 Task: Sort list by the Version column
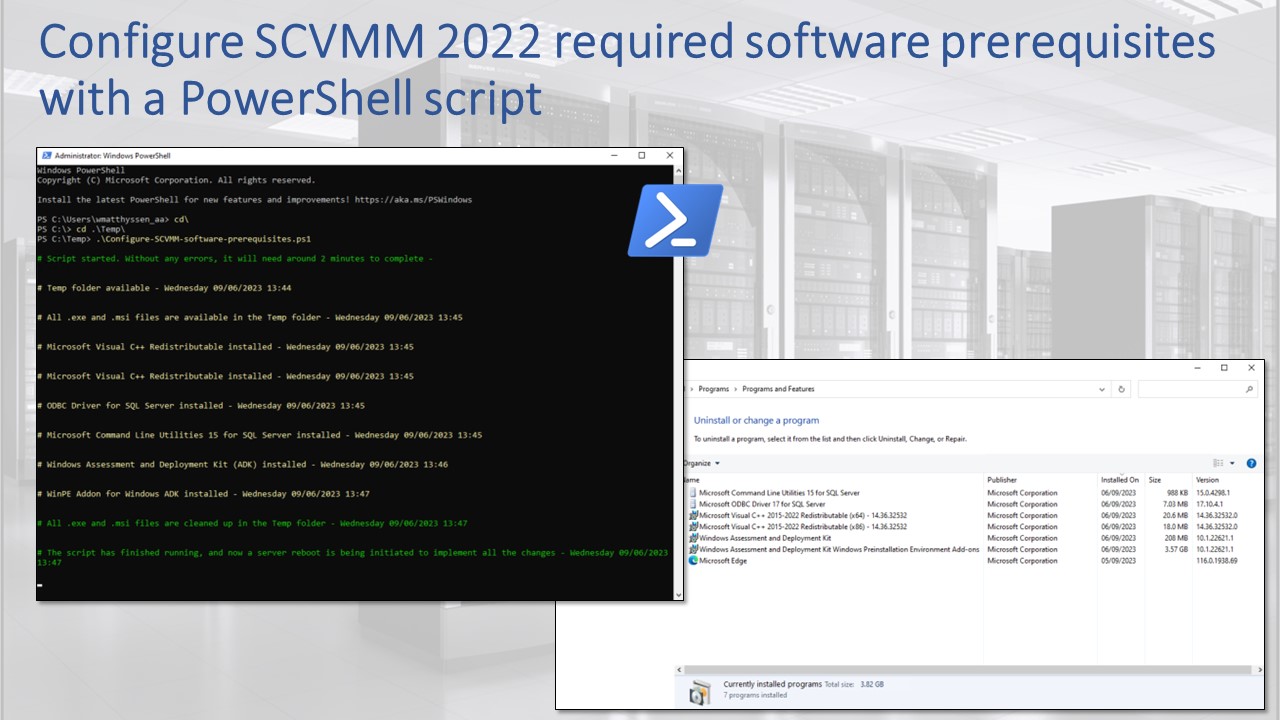coord(1207,480)
